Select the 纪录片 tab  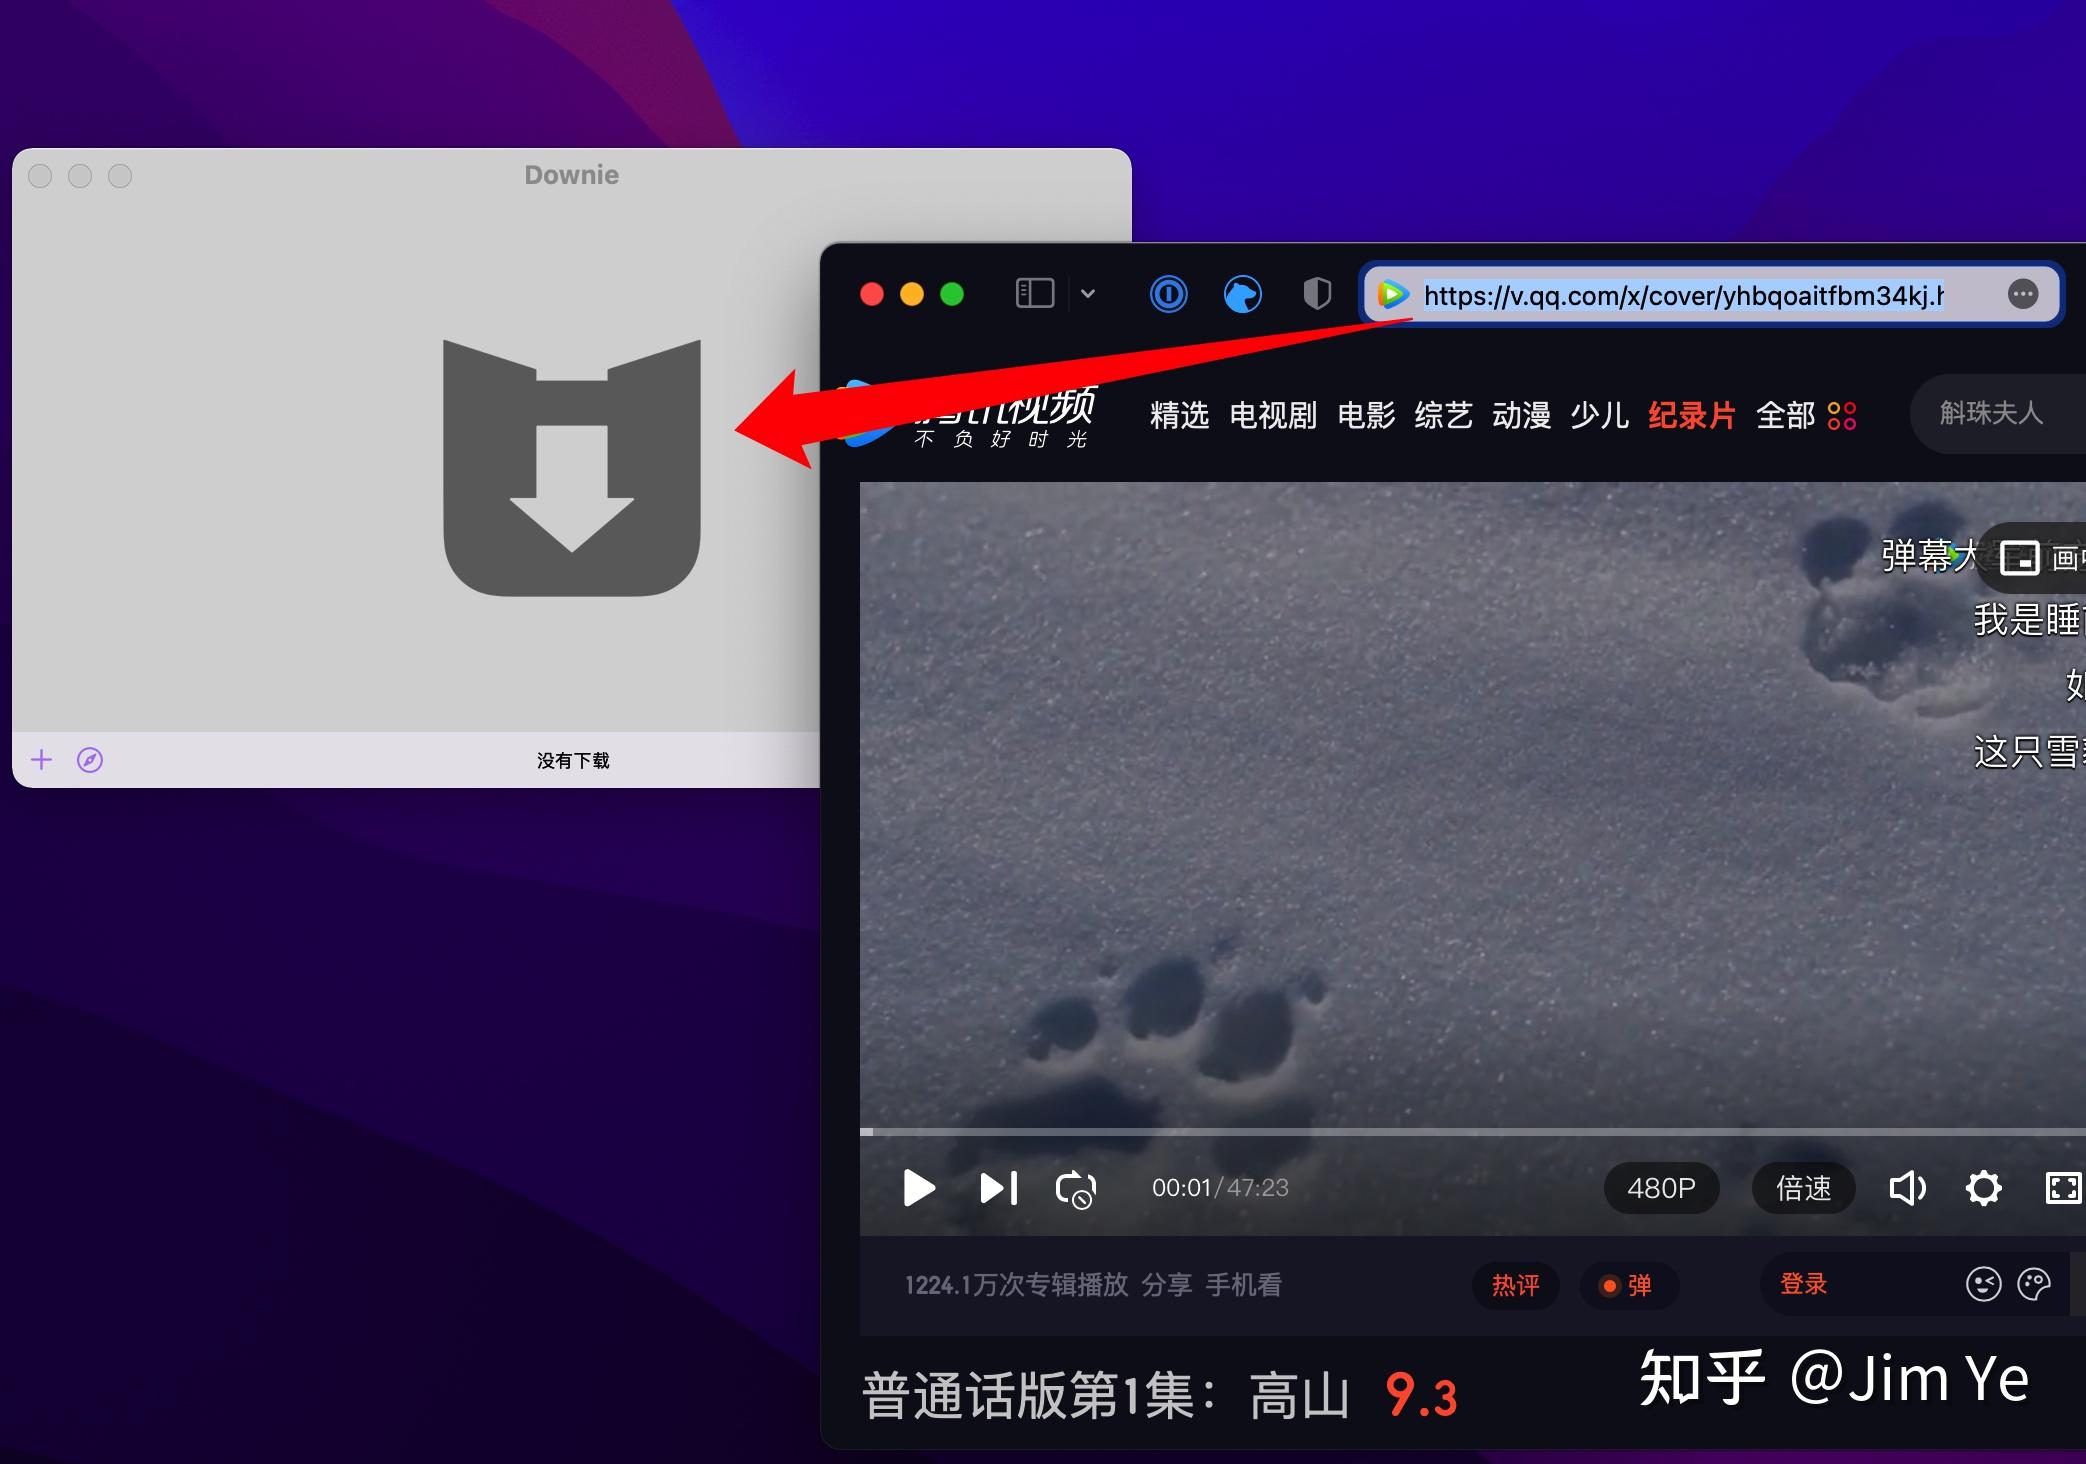coord(1692,415)
